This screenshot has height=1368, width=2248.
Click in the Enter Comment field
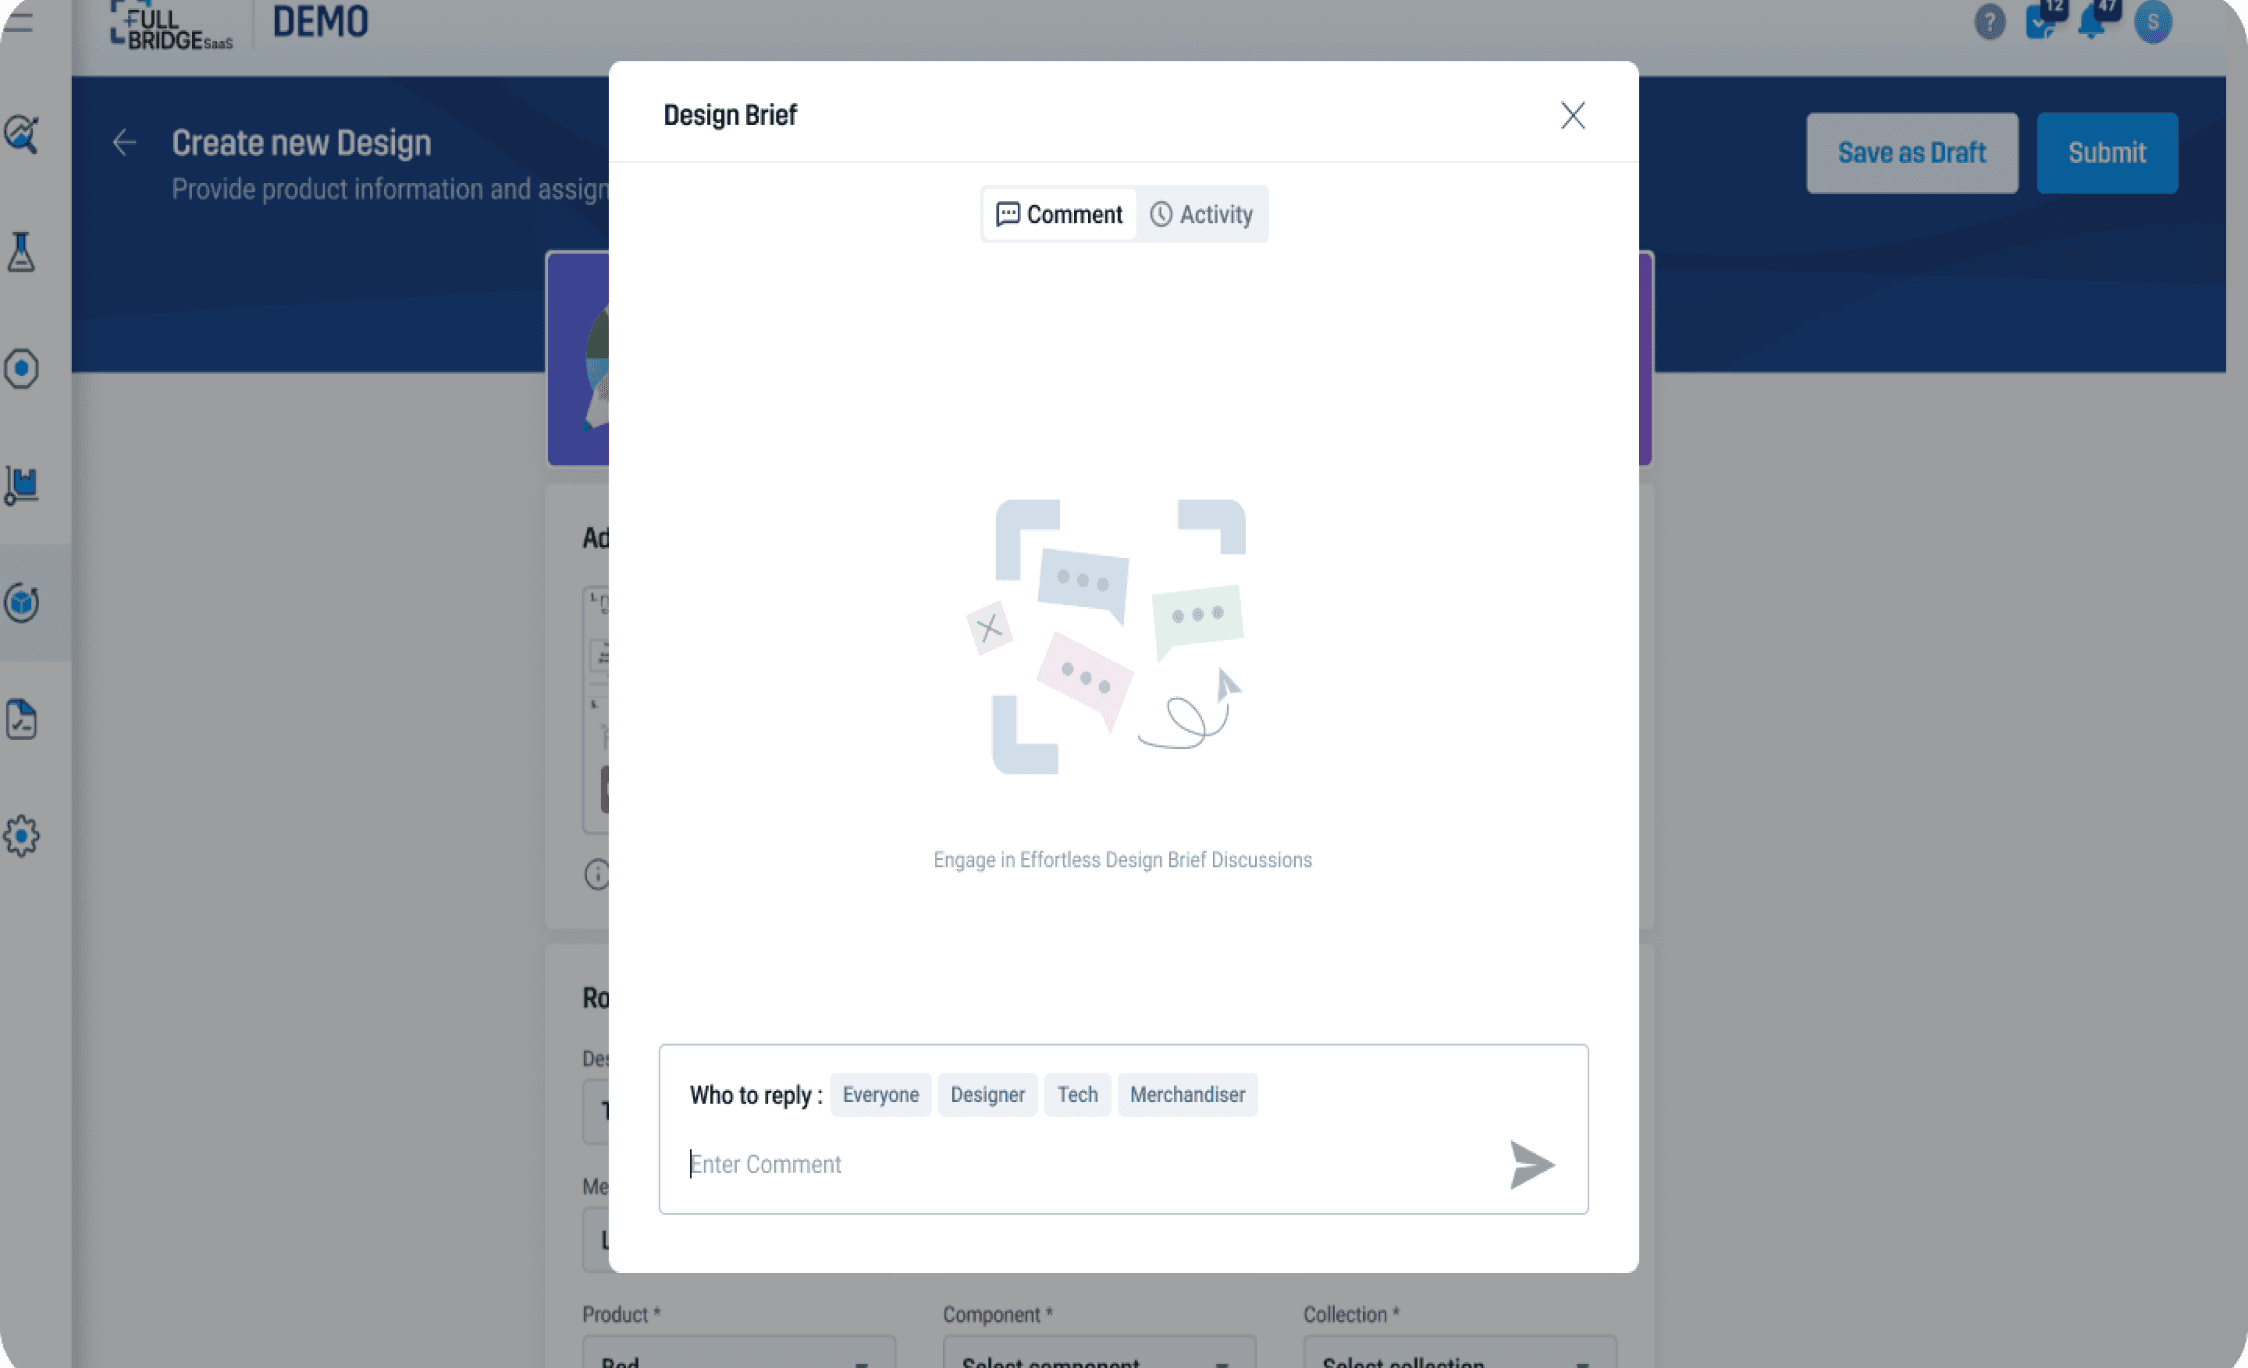coord(1090,1164)
